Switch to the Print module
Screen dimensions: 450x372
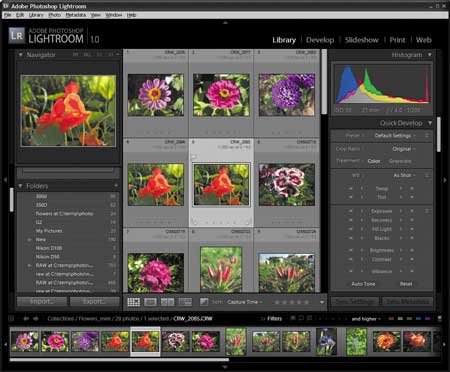click(x=397, y=40)
